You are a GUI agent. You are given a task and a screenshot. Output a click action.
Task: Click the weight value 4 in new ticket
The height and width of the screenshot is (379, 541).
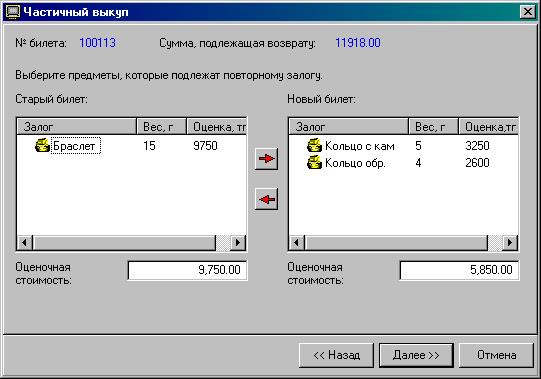(x=418, y=163)
